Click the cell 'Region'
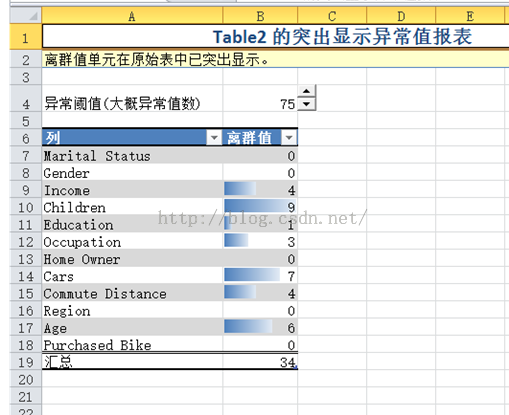The width and height of the screenshot is (509, 415). [x=132, y=310]
